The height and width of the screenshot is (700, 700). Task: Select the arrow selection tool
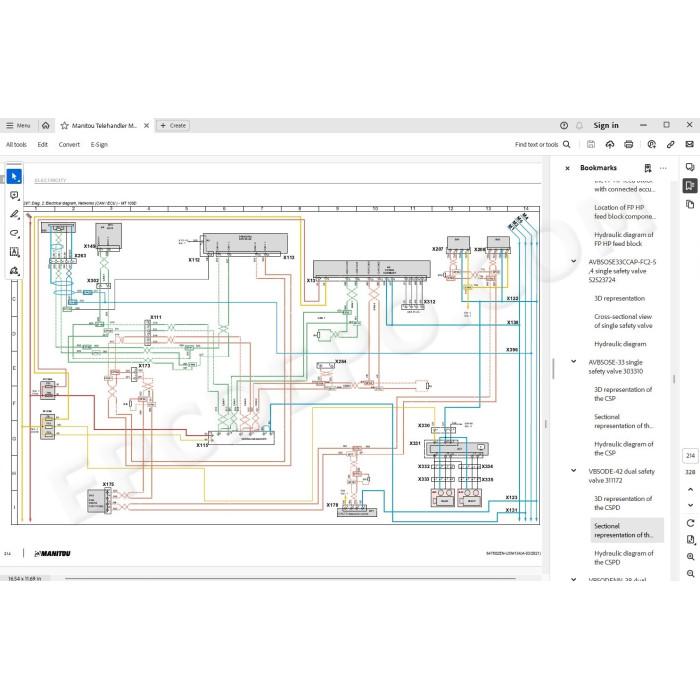click(14, 177)
